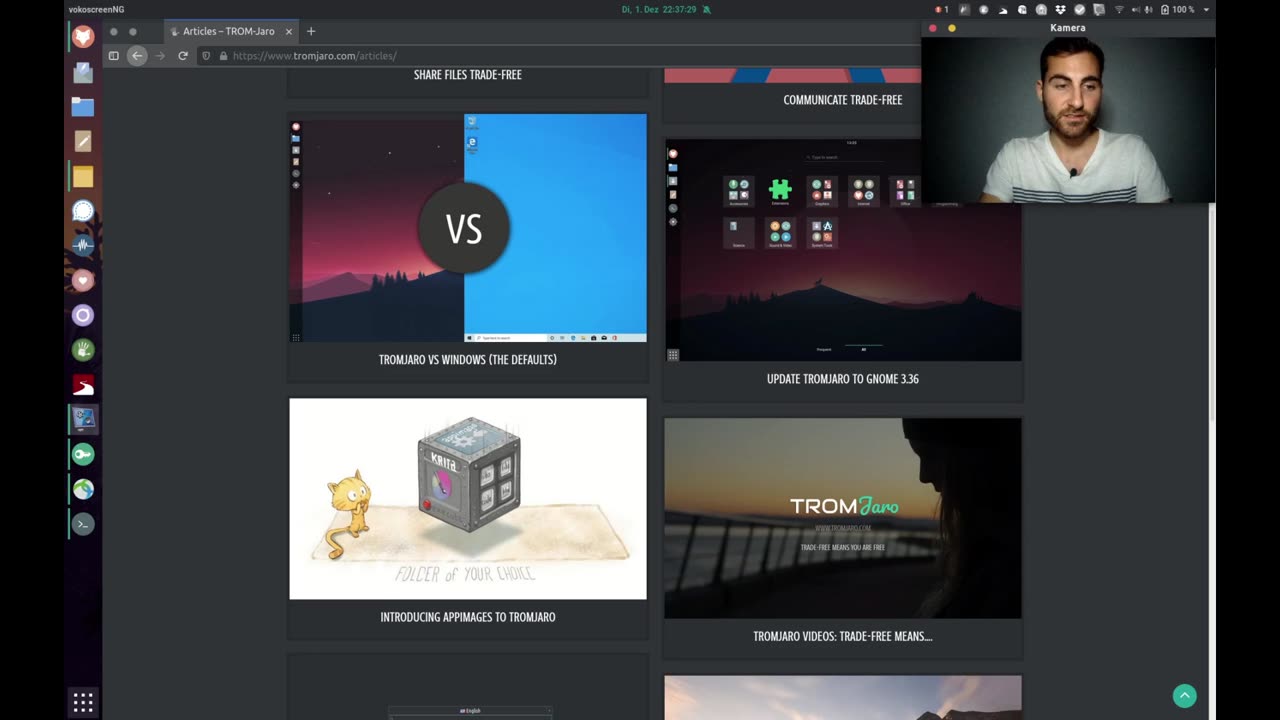Click the GNOME desktop apps thumbnail
The image size is (1280, 720).
pos(842,250)
